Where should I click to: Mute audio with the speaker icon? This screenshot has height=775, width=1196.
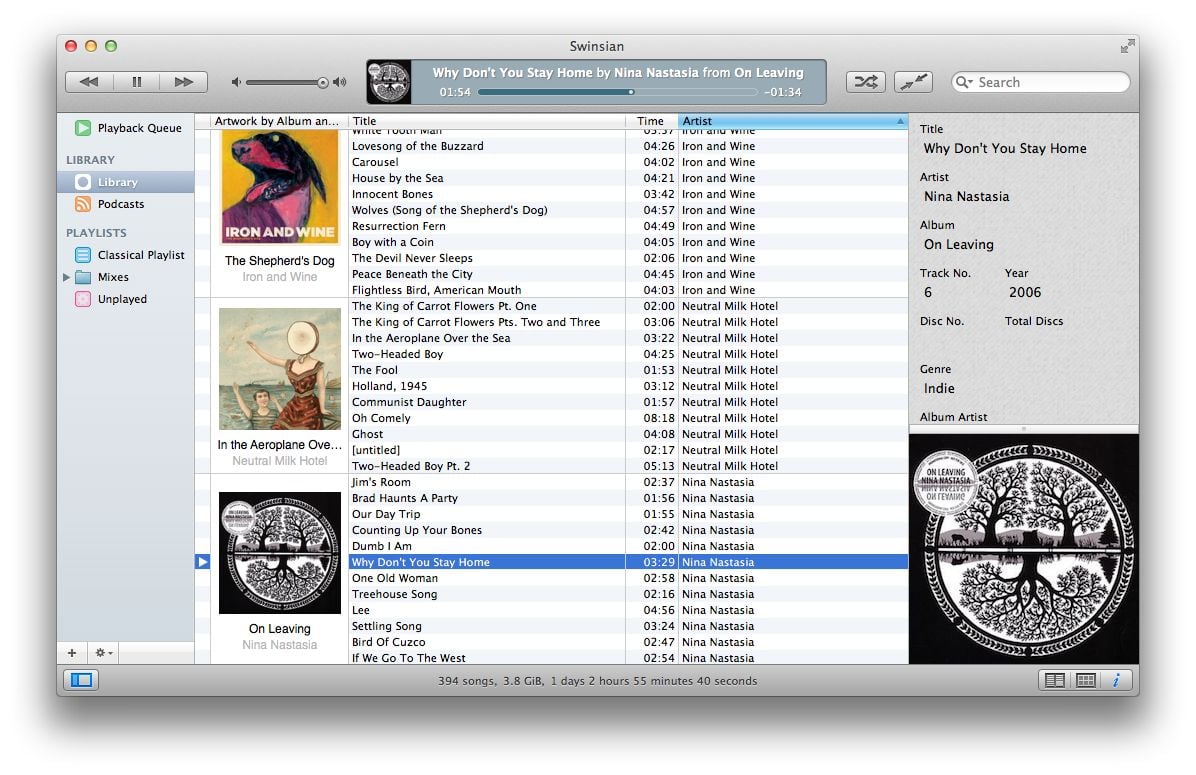[234, 82]
